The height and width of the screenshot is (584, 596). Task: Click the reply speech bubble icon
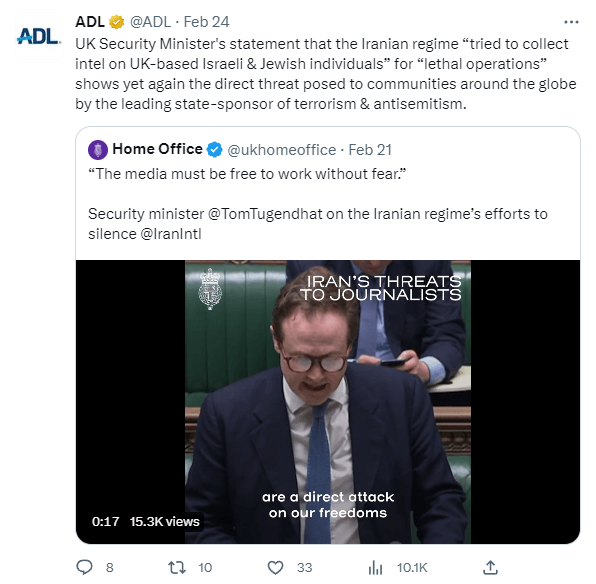(84, 567)
